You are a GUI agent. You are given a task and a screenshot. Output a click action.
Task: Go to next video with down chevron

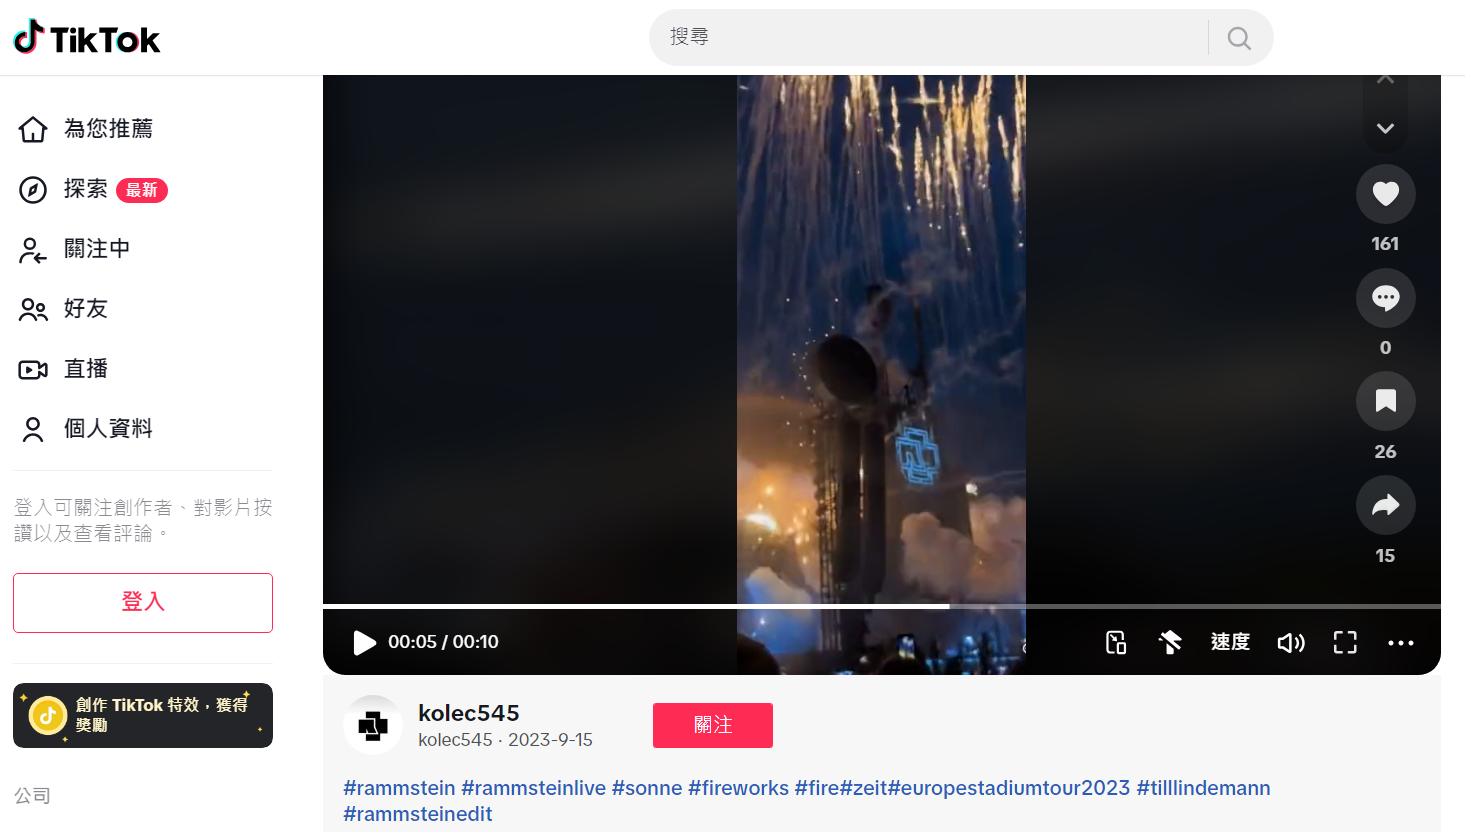tap(1385, 128)
